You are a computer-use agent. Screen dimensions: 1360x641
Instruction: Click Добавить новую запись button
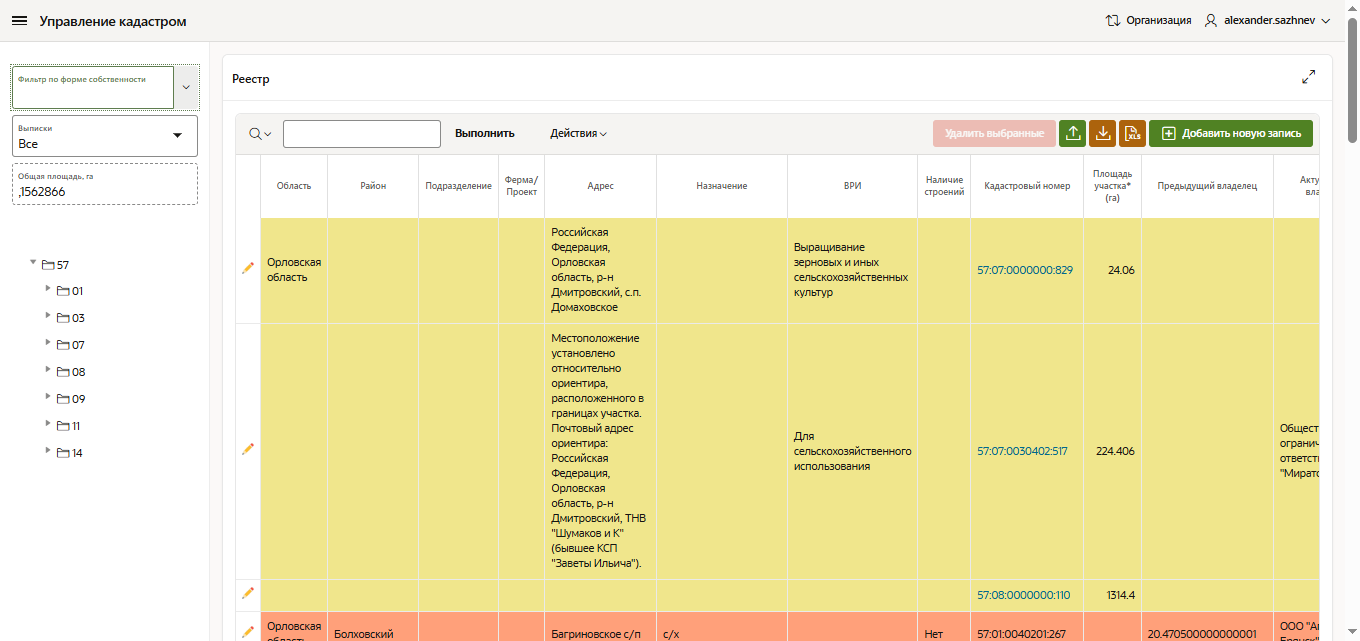coord(1230,134)
